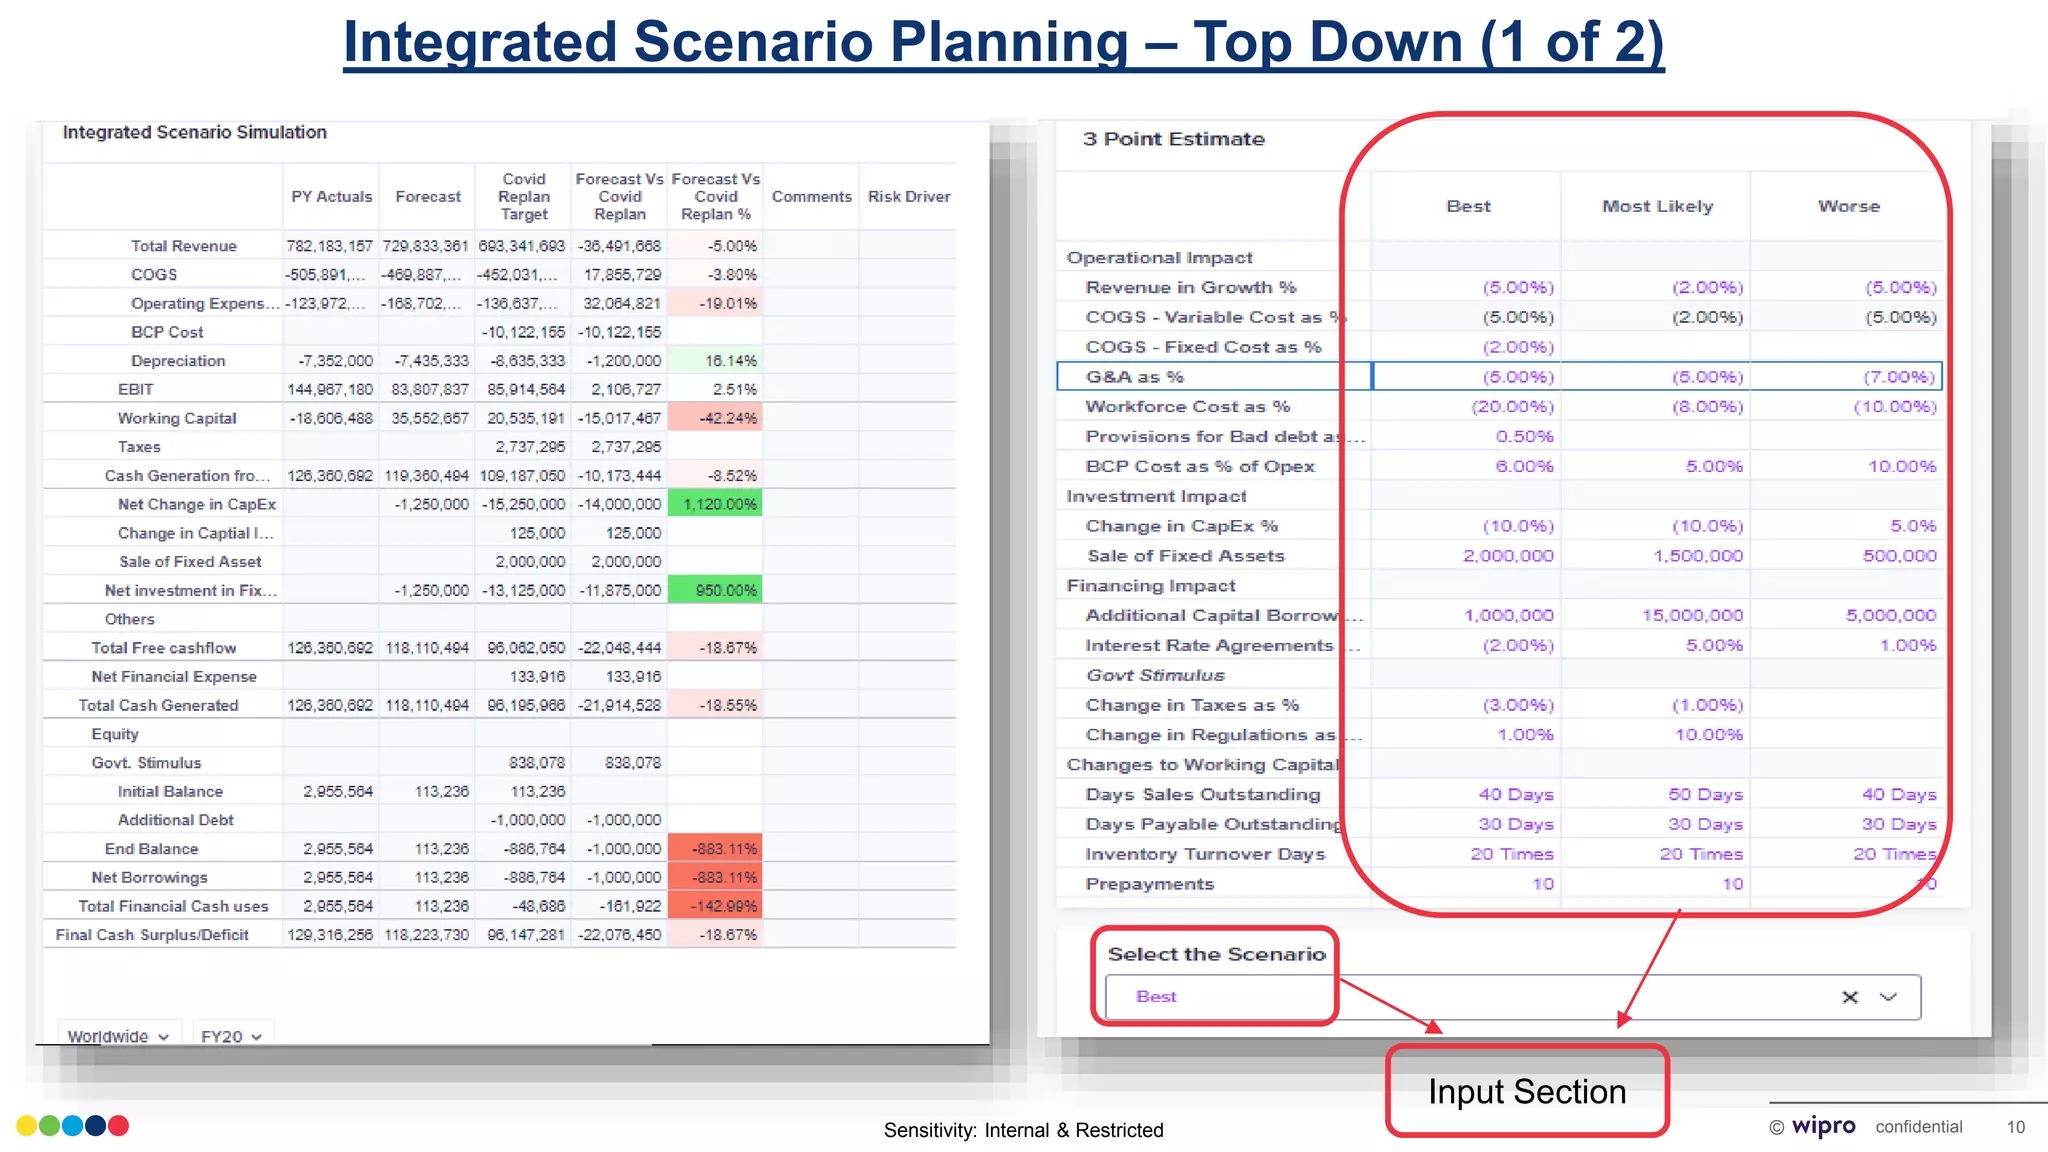This screenshot has width=2048, height=1152.
Task: Select the Best column header
Action: tap(1467, 206)
